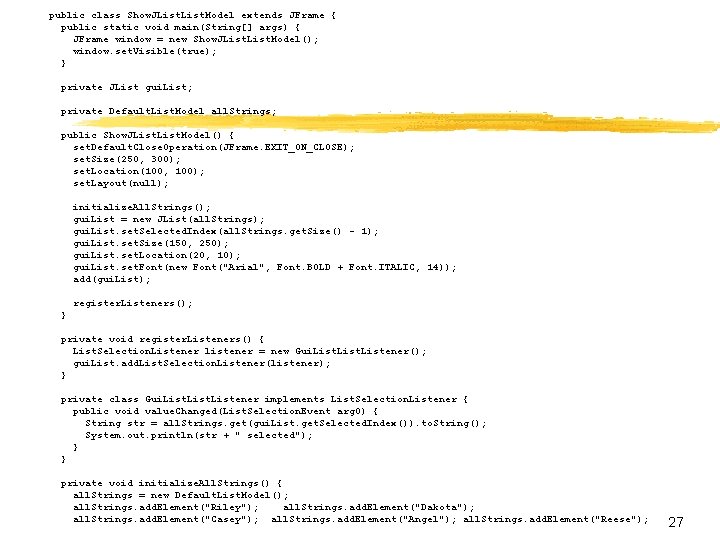
Task: Click the registerListeners method signature
Action: point(163,339)
